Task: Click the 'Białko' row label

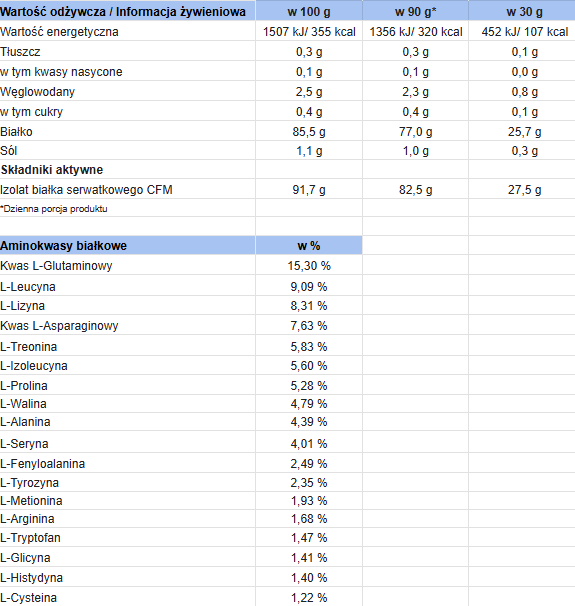Action: tap(16, 131)
